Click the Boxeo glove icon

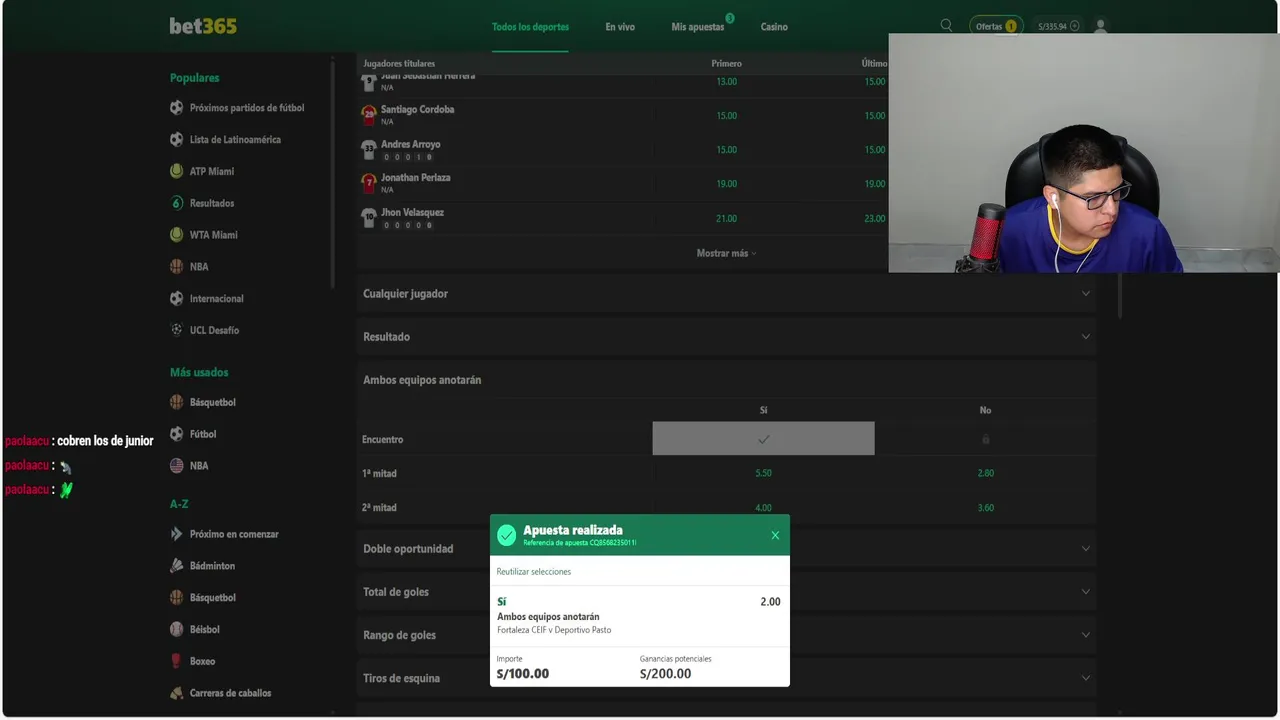coord(177,661)
